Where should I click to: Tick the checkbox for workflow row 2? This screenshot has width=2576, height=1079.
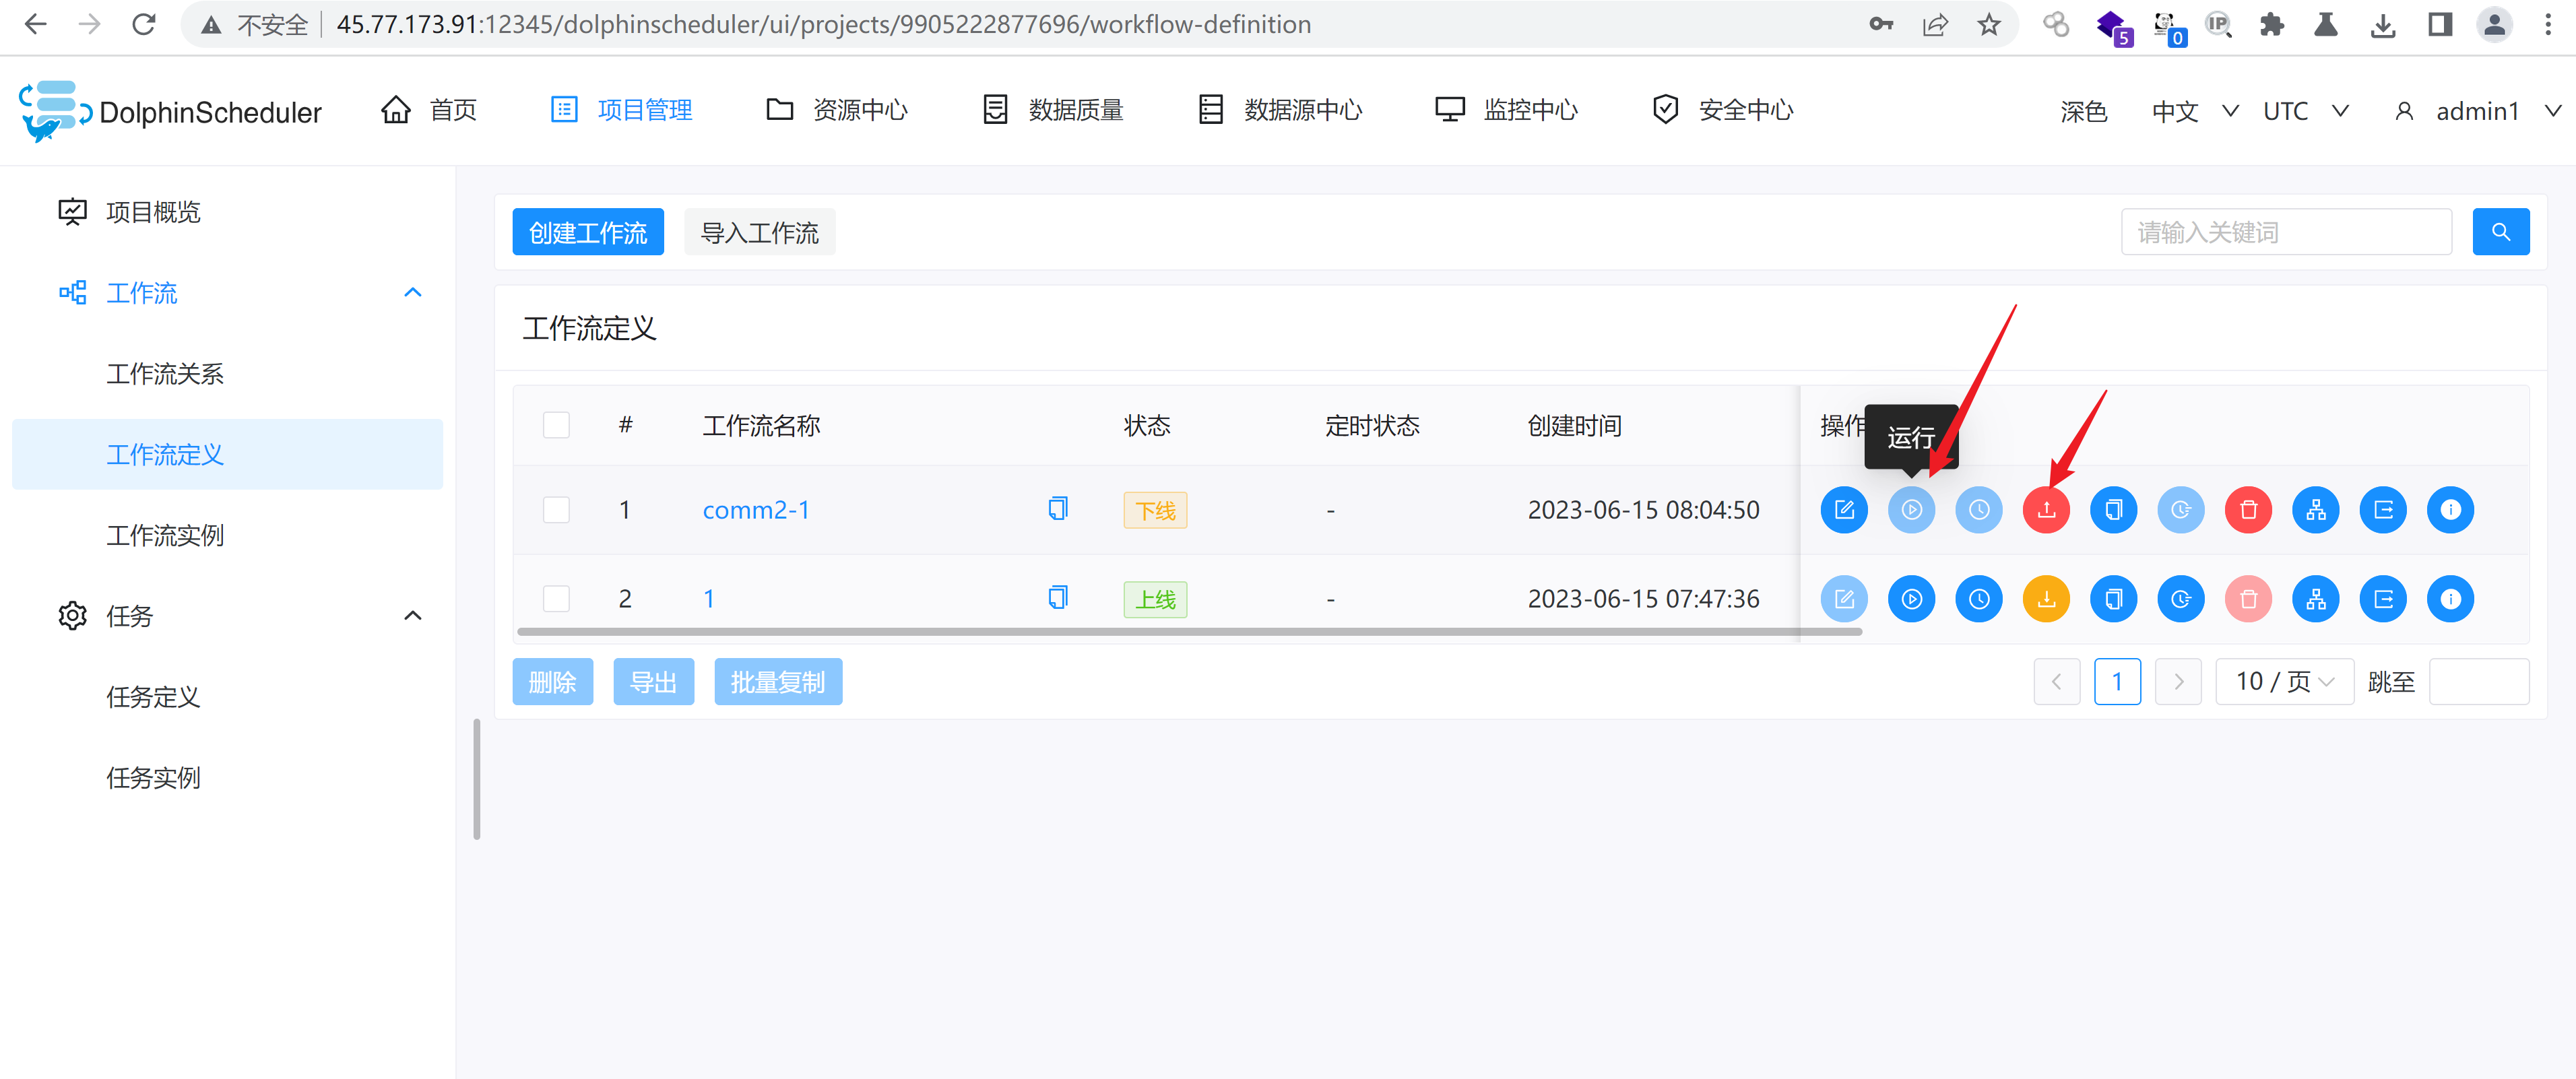556,599
